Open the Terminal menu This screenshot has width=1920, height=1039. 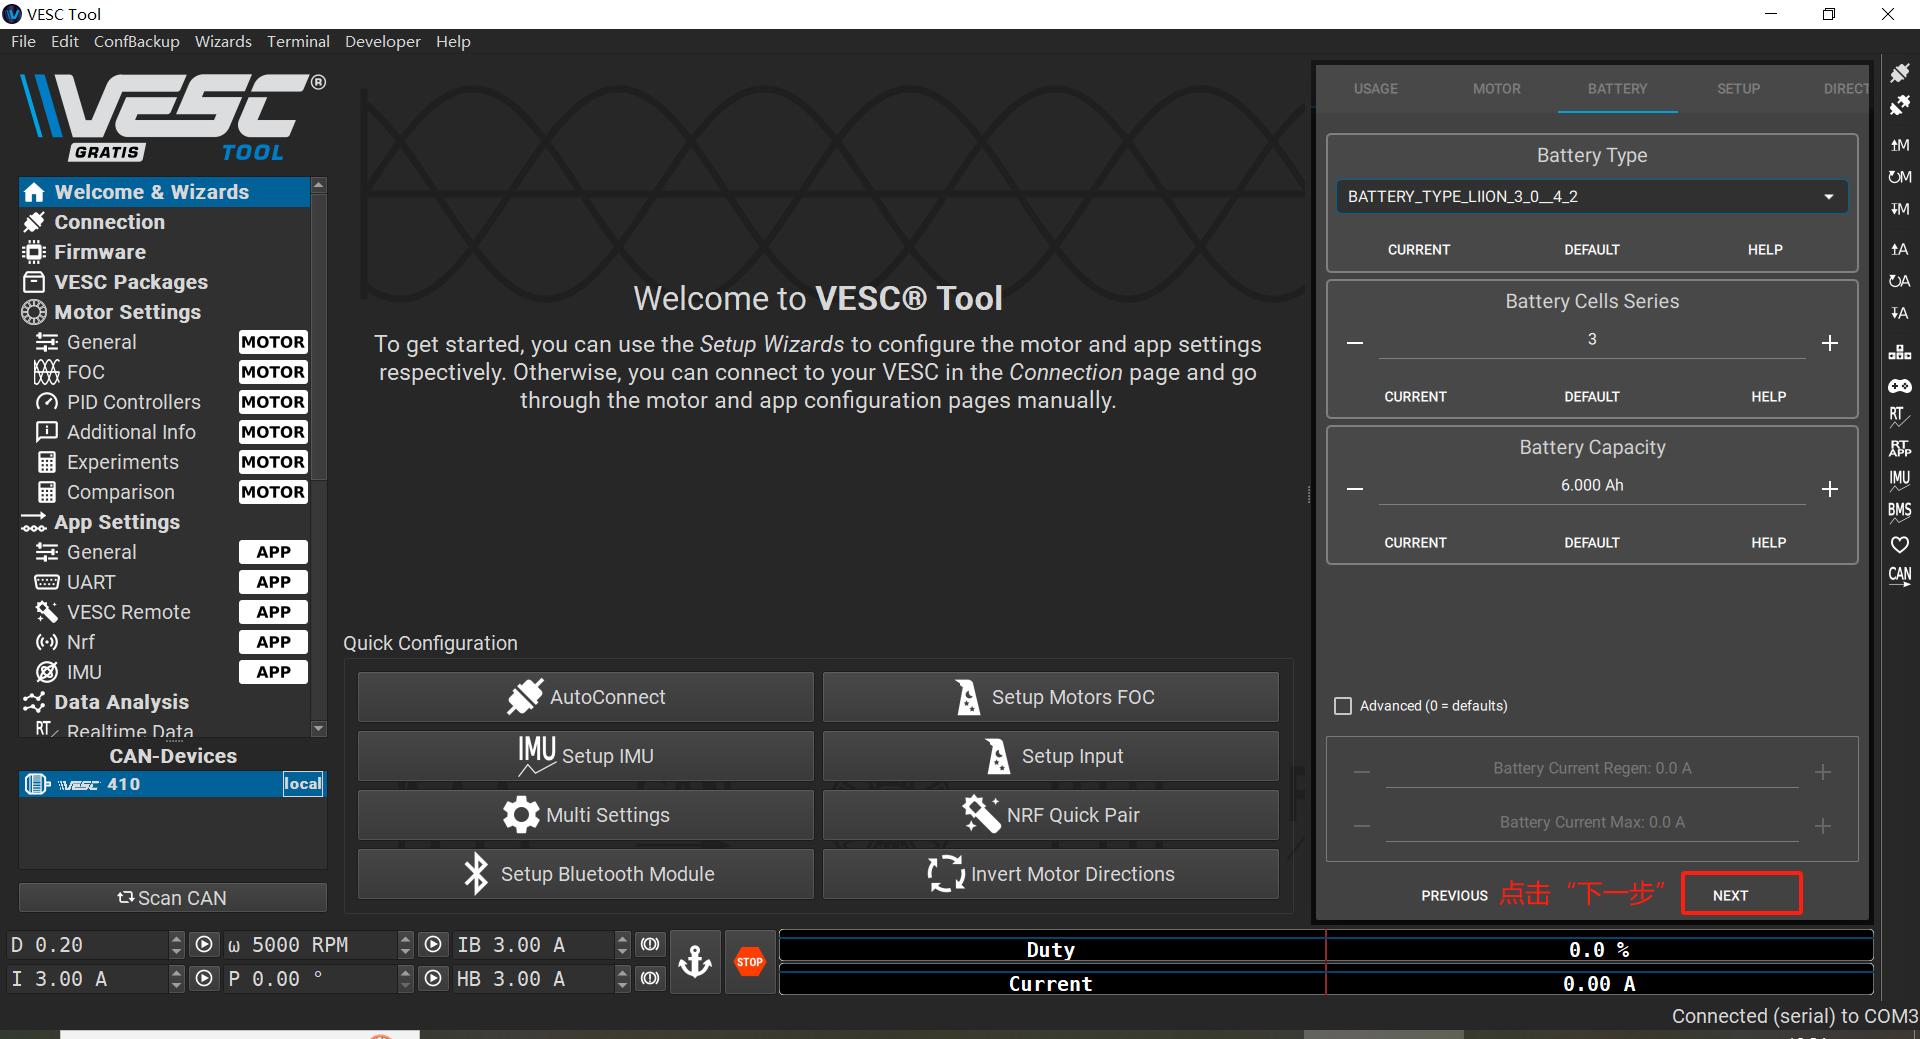[298, 41]
